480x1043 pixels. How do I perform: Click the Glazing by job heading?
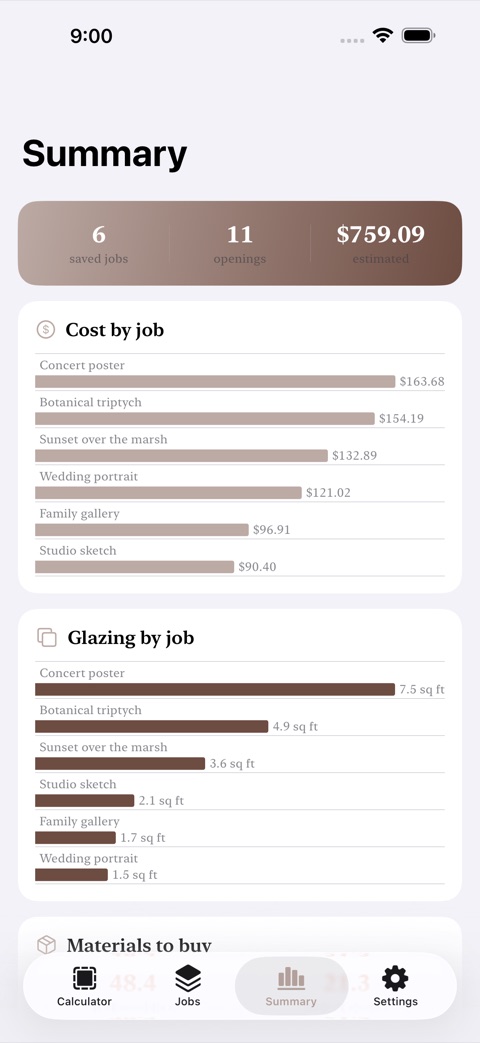[130, 638]
